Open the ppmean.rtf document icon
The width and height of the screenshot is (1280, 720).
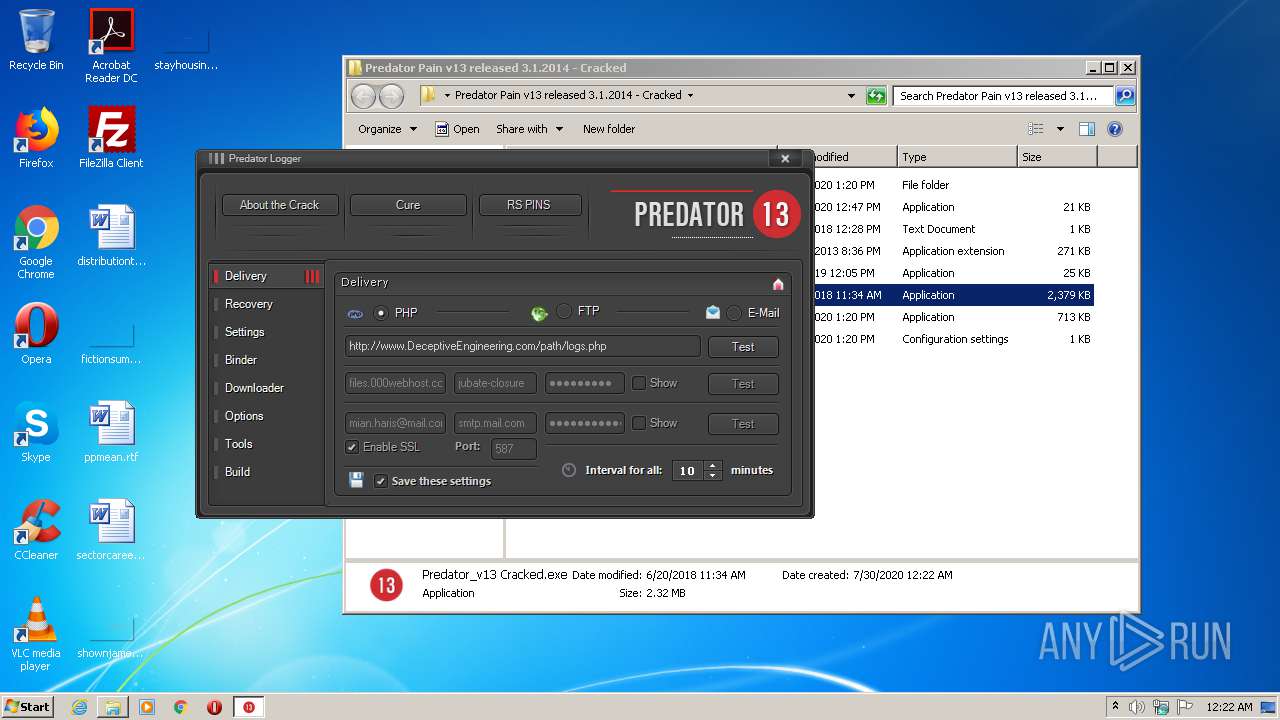[x=111, y=432]
